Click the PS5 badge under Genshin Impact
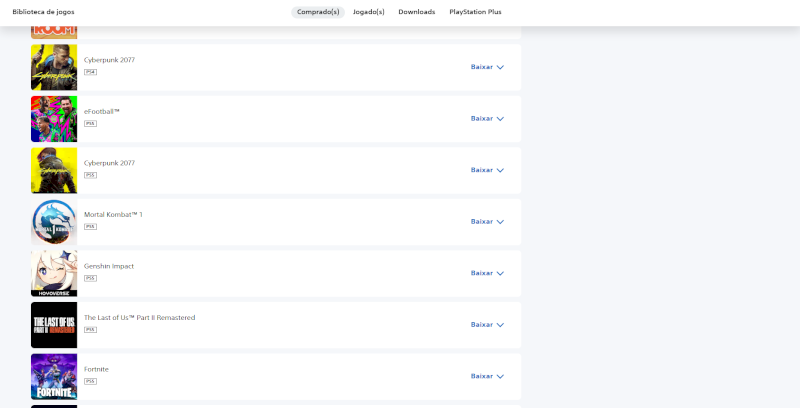This screenshot has width=800, height=408. coord(90,278)
